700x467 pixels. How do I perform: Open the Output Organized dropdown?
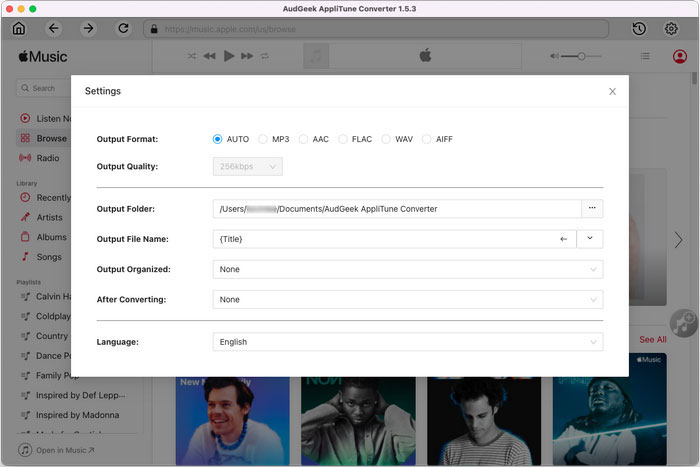[x=408, y=270]
